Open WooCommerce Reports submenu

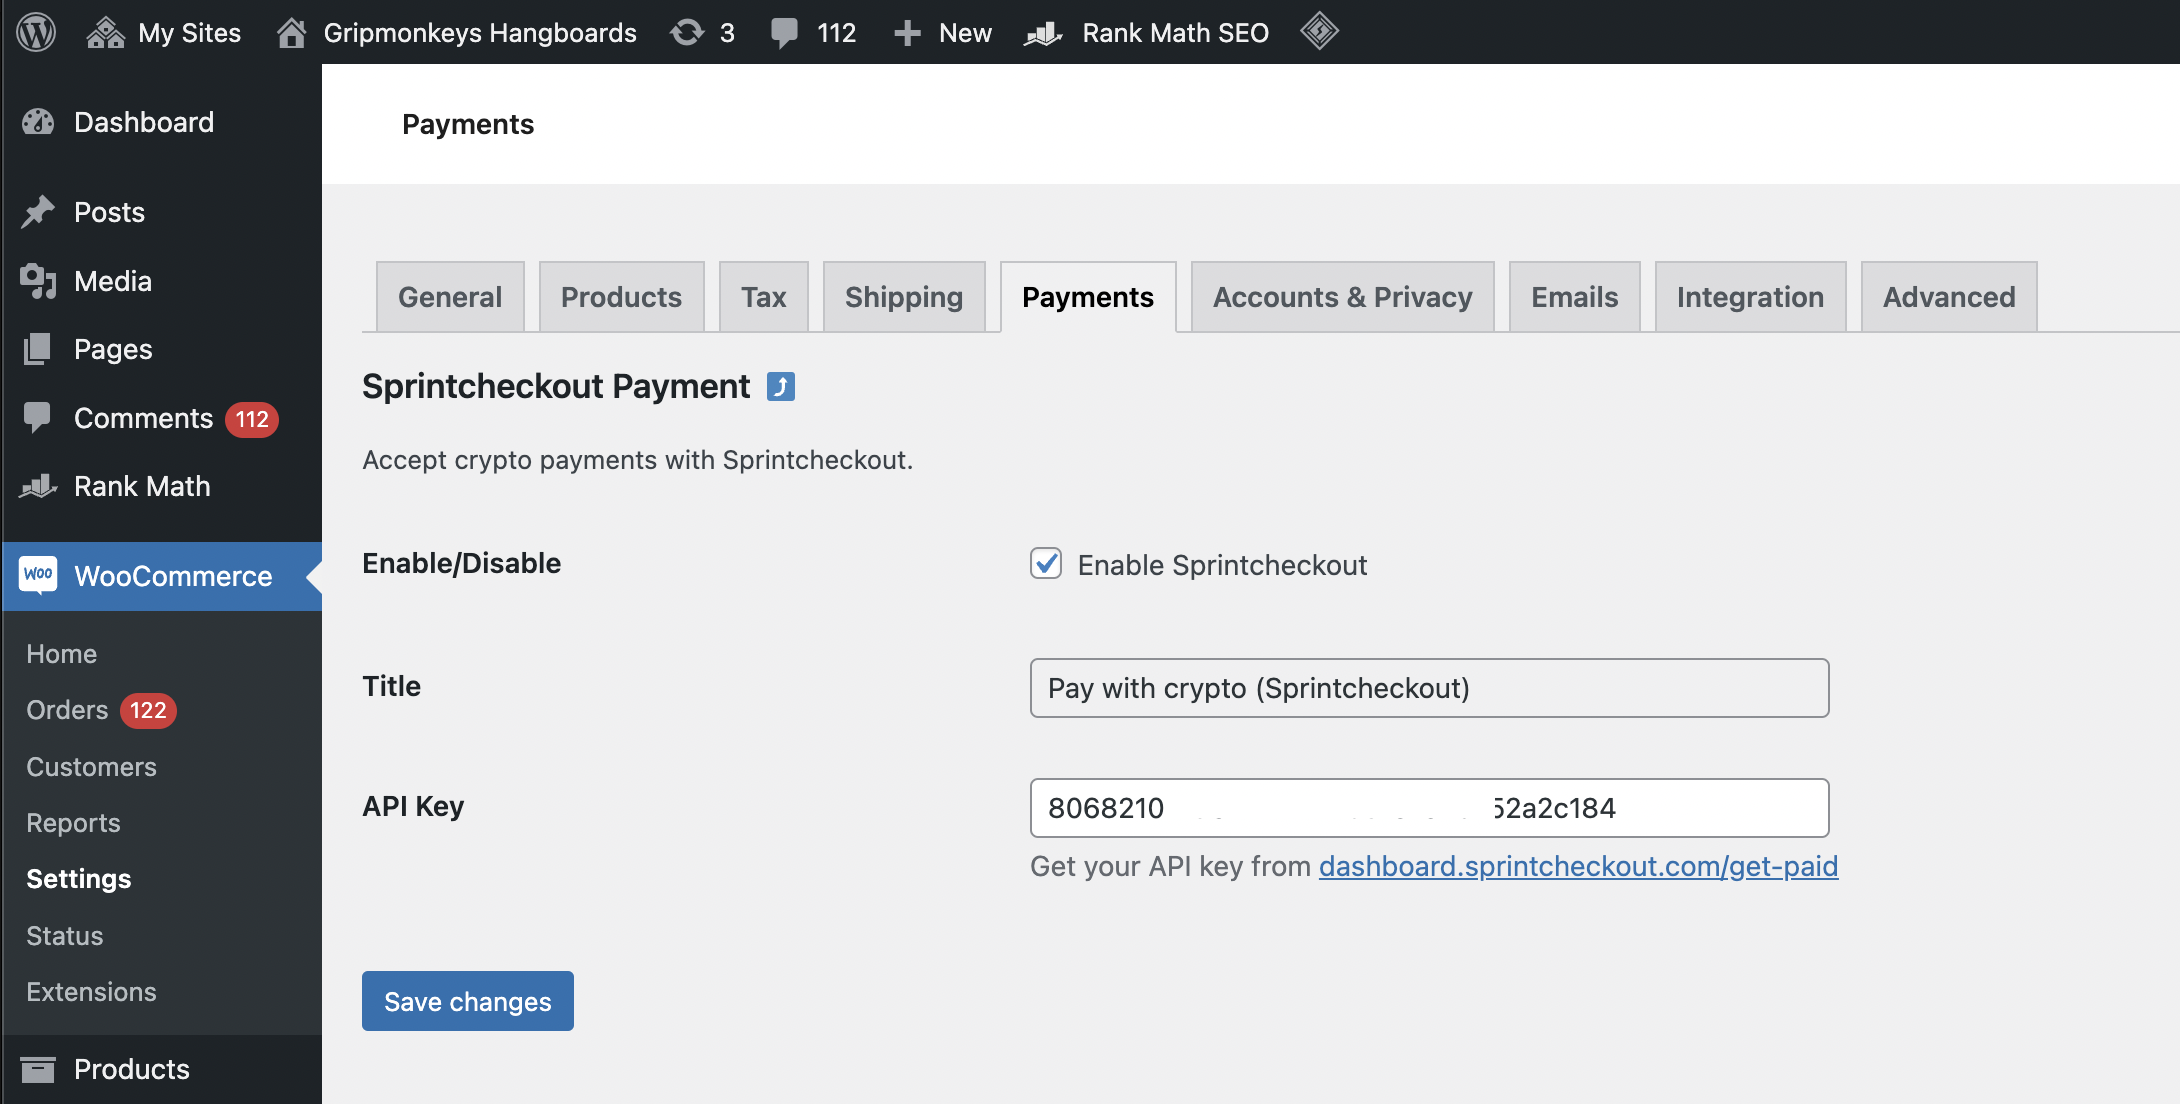(73, 823)
